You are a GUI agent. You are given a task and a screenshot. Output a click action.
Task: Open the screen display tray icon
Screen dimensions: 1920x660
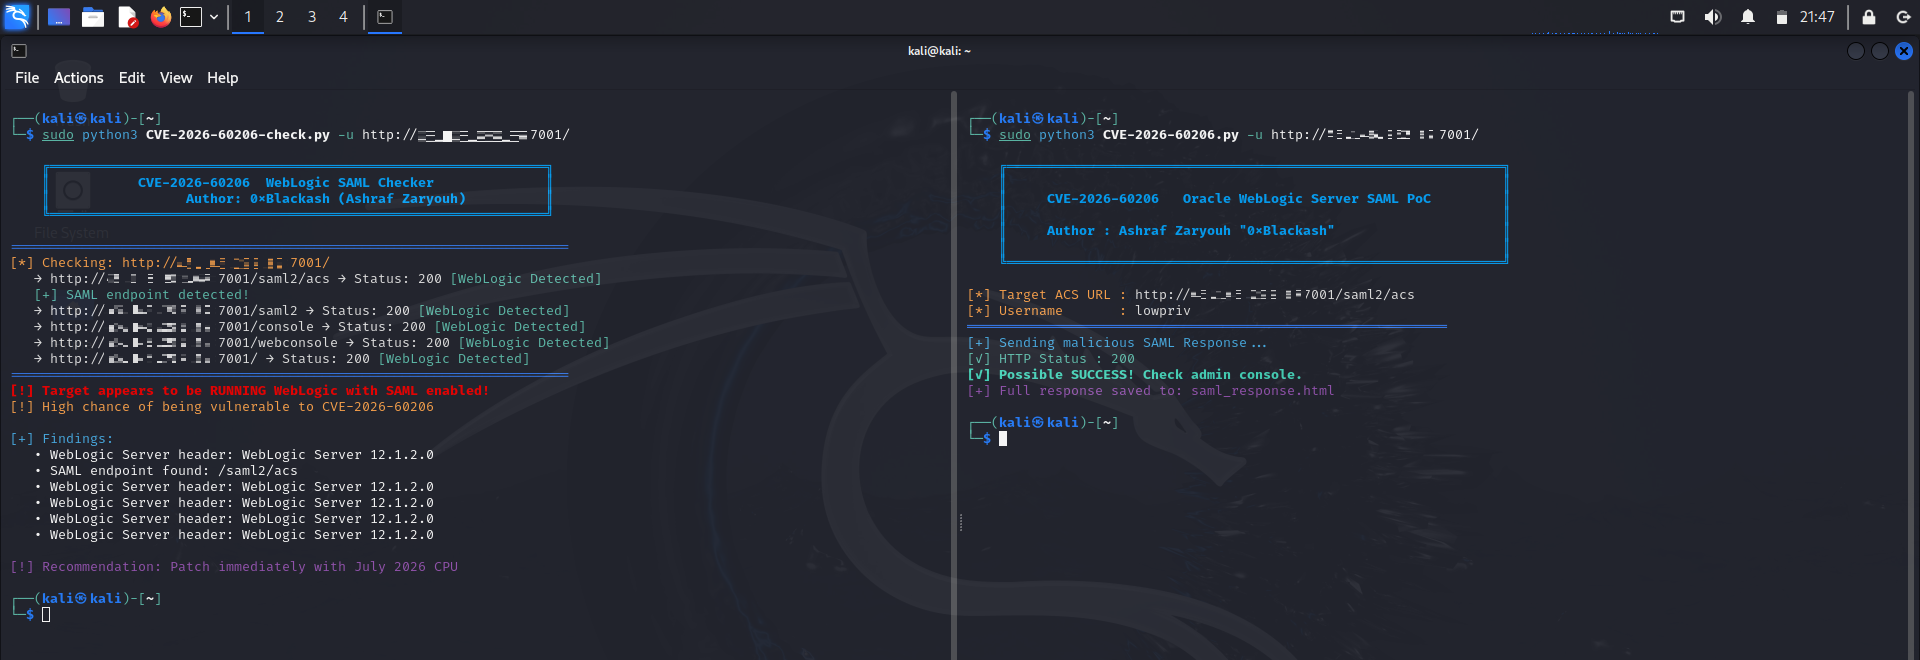[x=1678, y=17]
